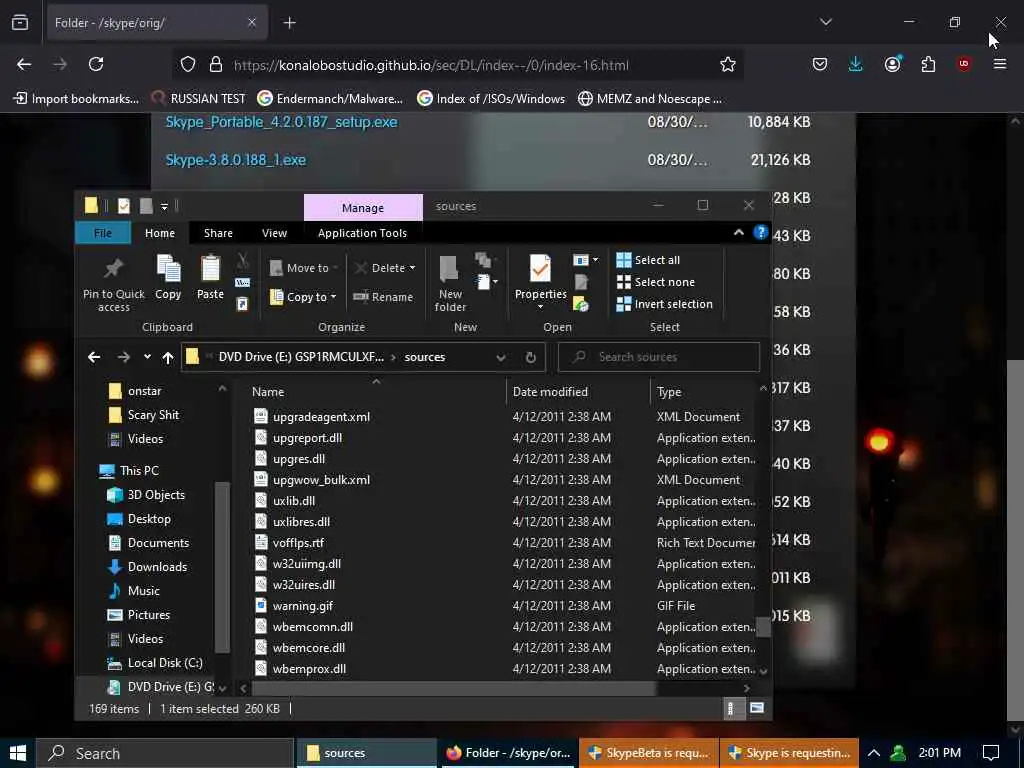Open the notification center icon in taskbar
The image size is (1024, 768).
[991, 753]
